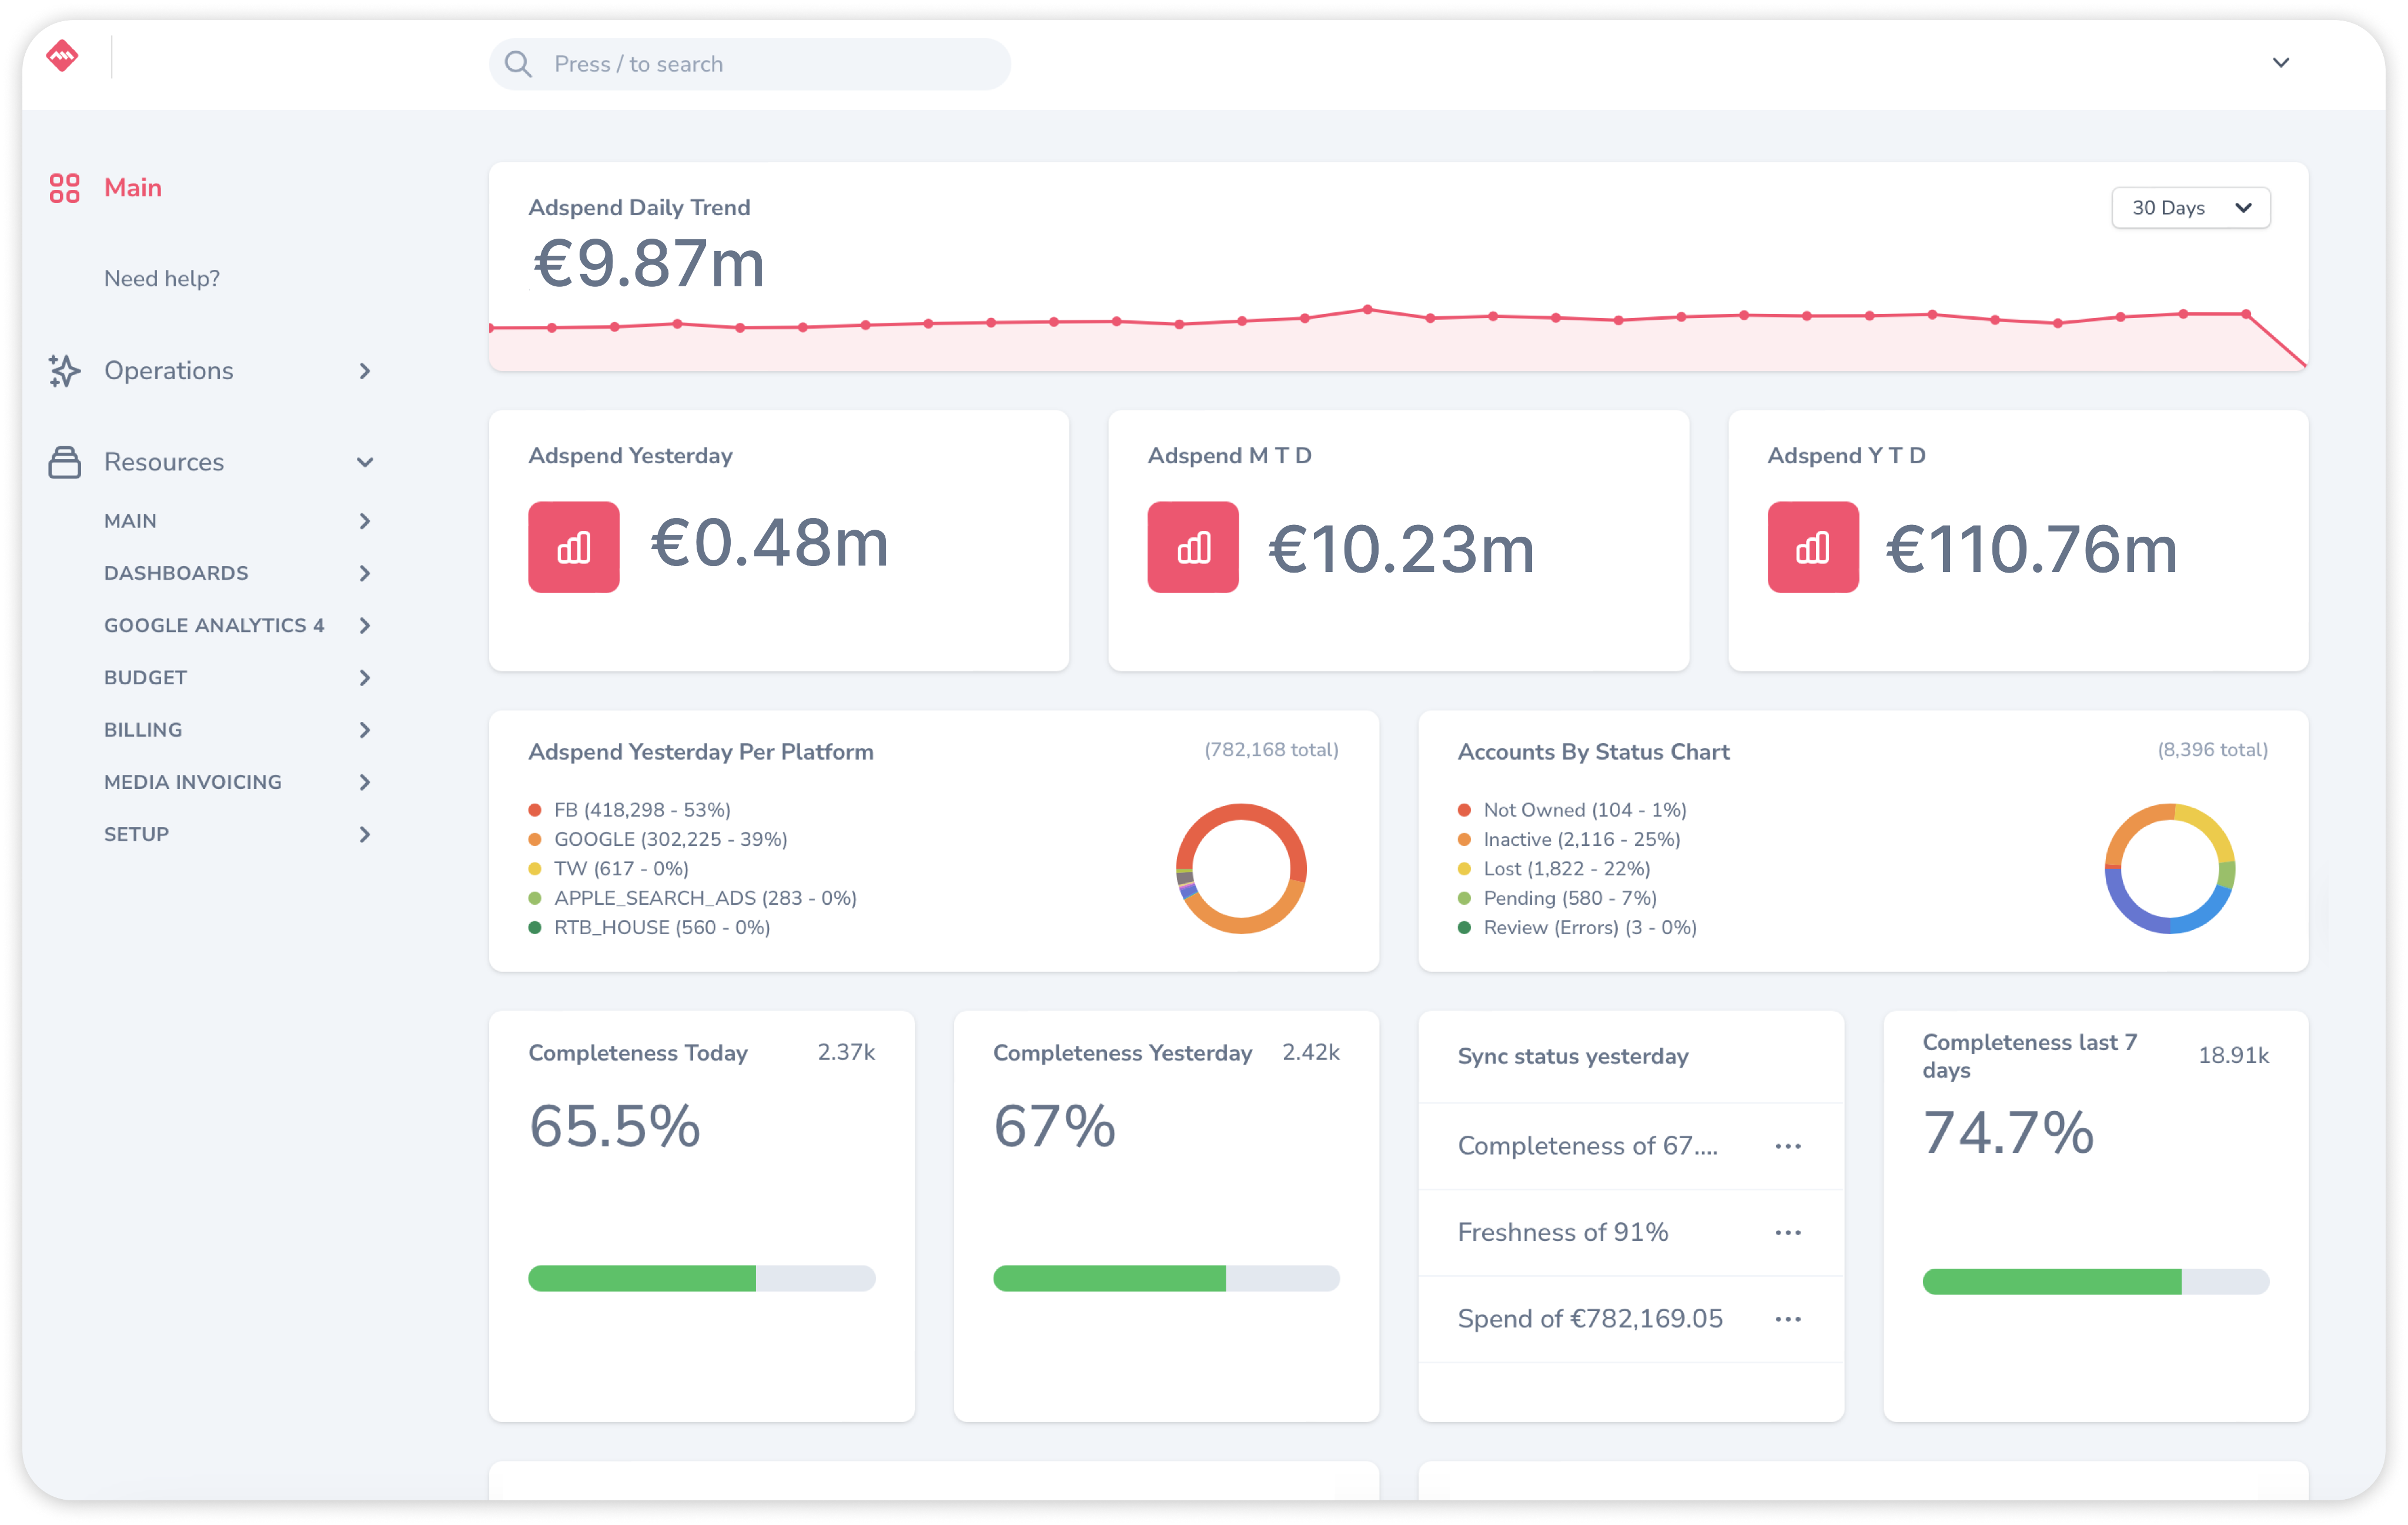2408x1525 pixels.
Task: Click the Operations sparkle icon in sidebar
Action: 64,370
